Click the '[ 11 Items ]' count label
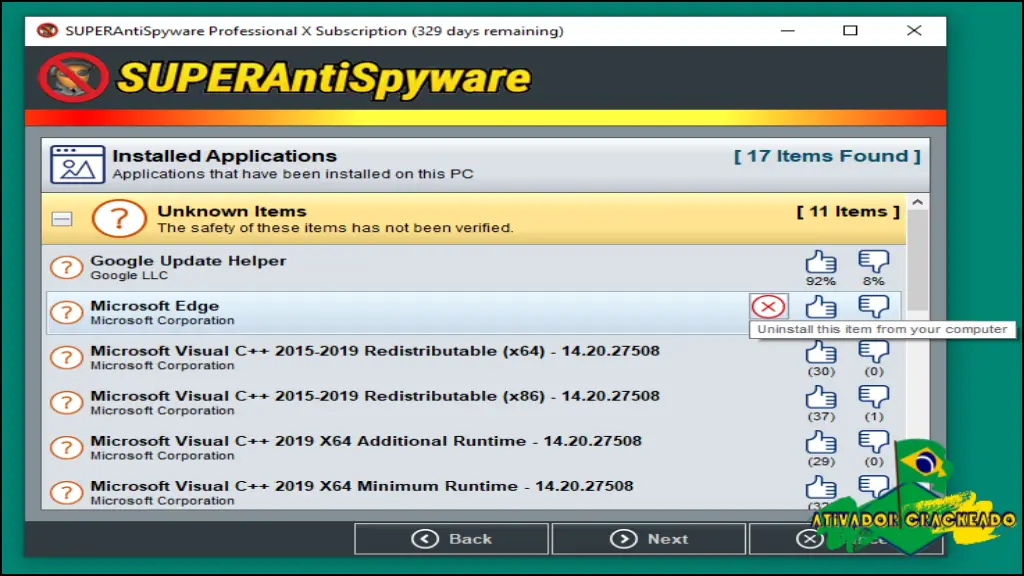The height and width of the screenshot is (576, 1024). click(x=848, y=212)
